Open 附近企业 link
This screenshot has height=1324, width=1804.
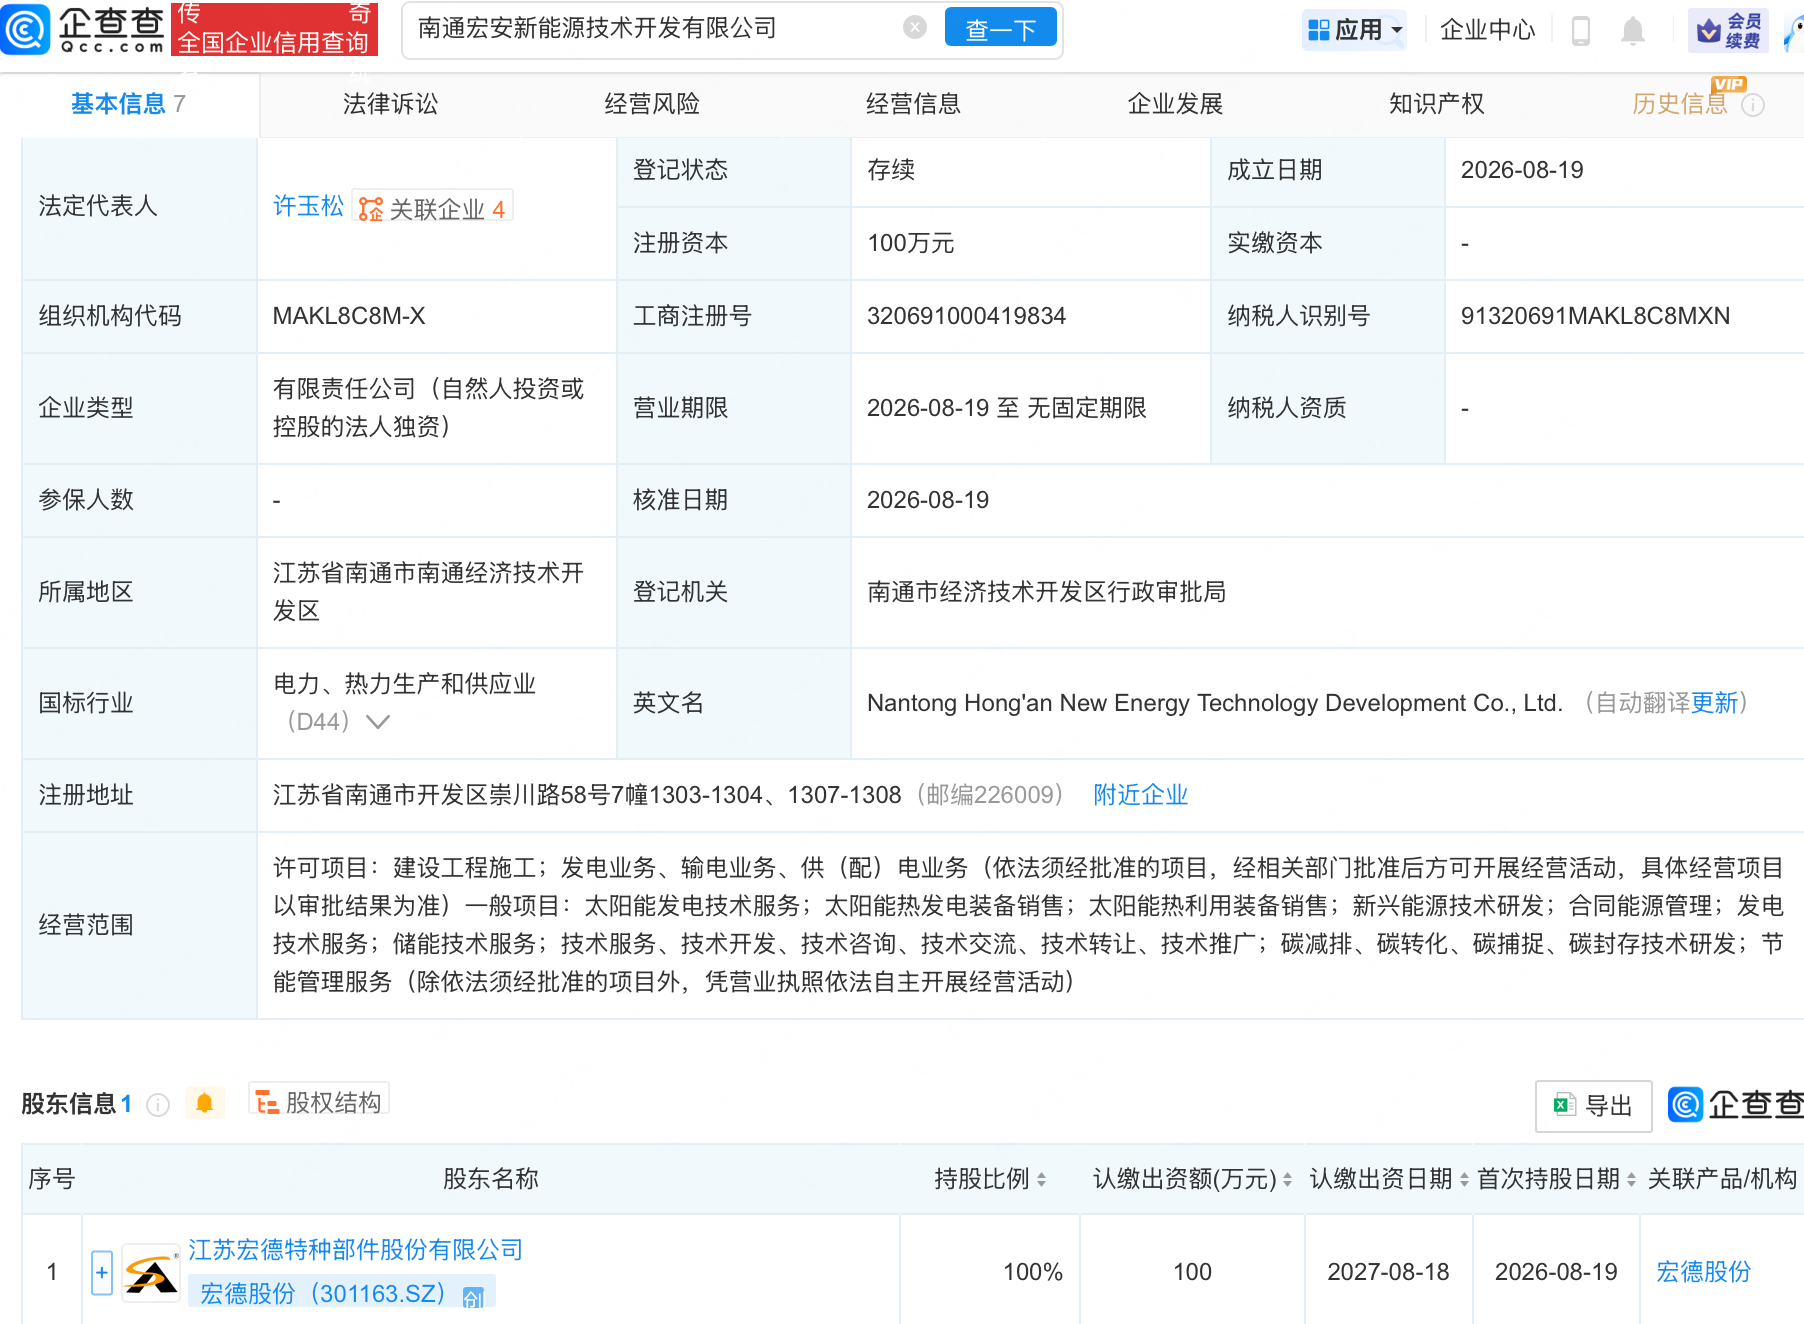coord(1140,795)
